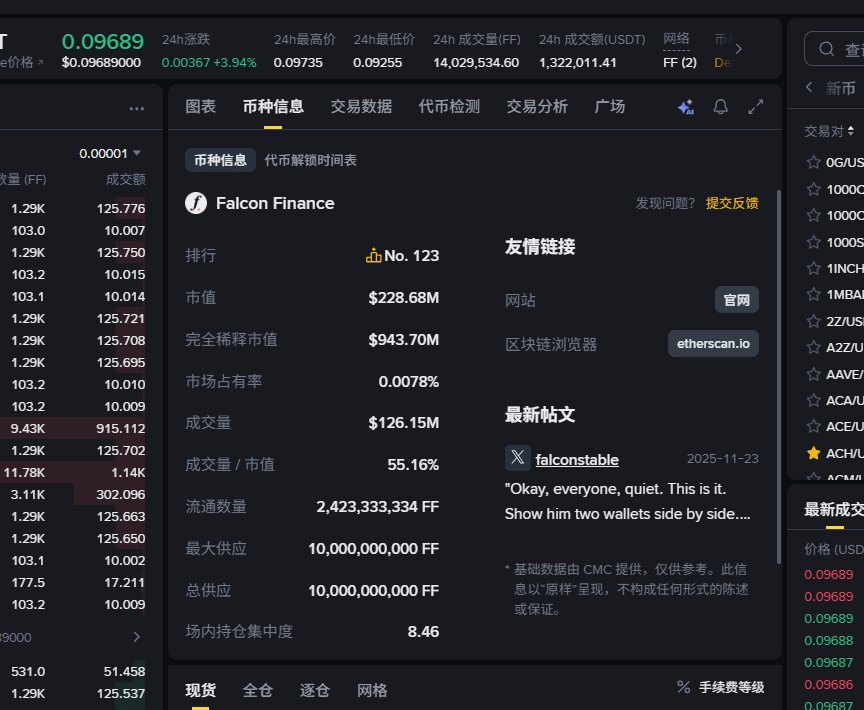Go back with chevron left of 新币
The image size is (864, 710).
pos(809,87)
